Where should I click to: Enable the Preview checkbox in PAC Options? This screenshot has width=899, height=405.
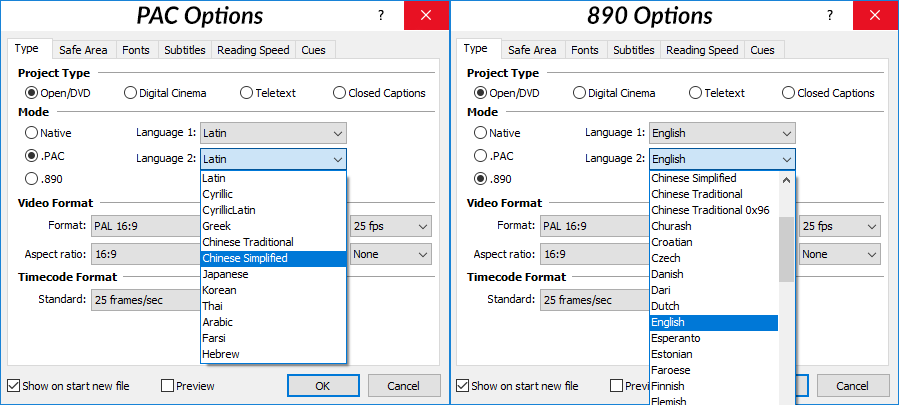click(167, 385)
